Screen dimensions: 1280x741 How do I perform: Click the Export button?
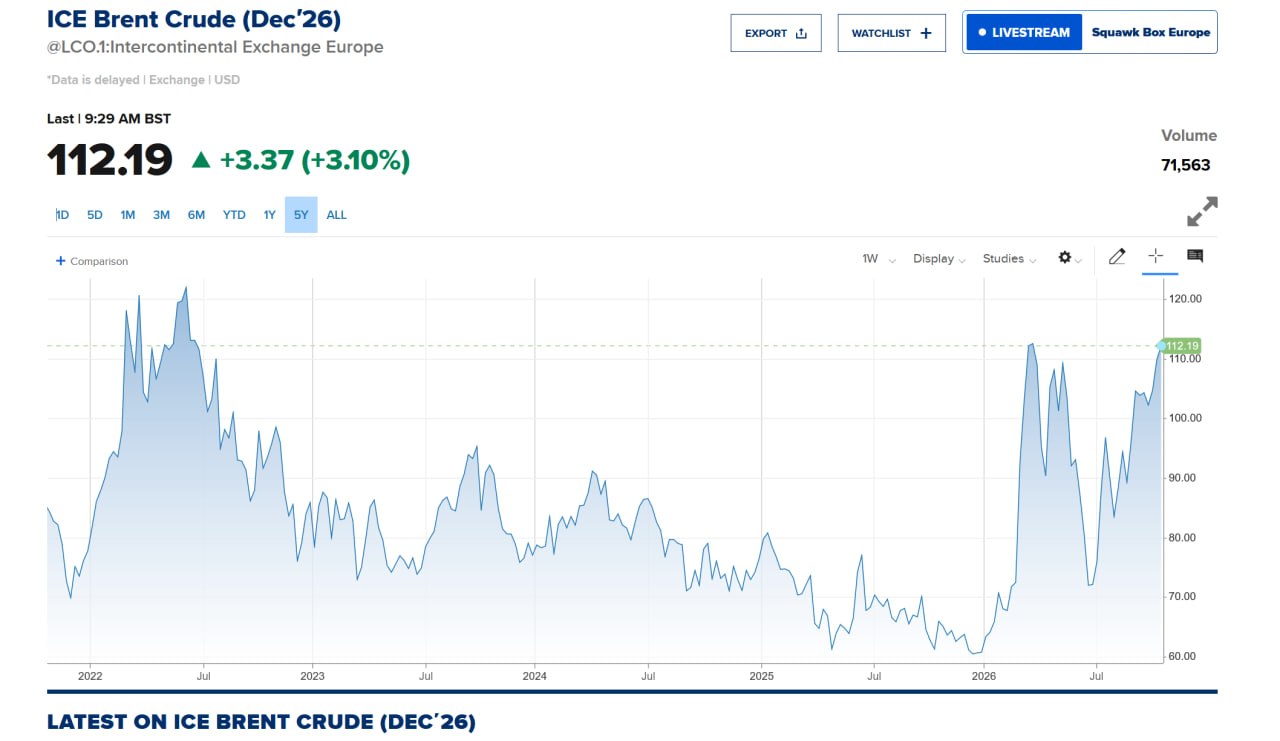pyautogui.click(x=776, y=33)
